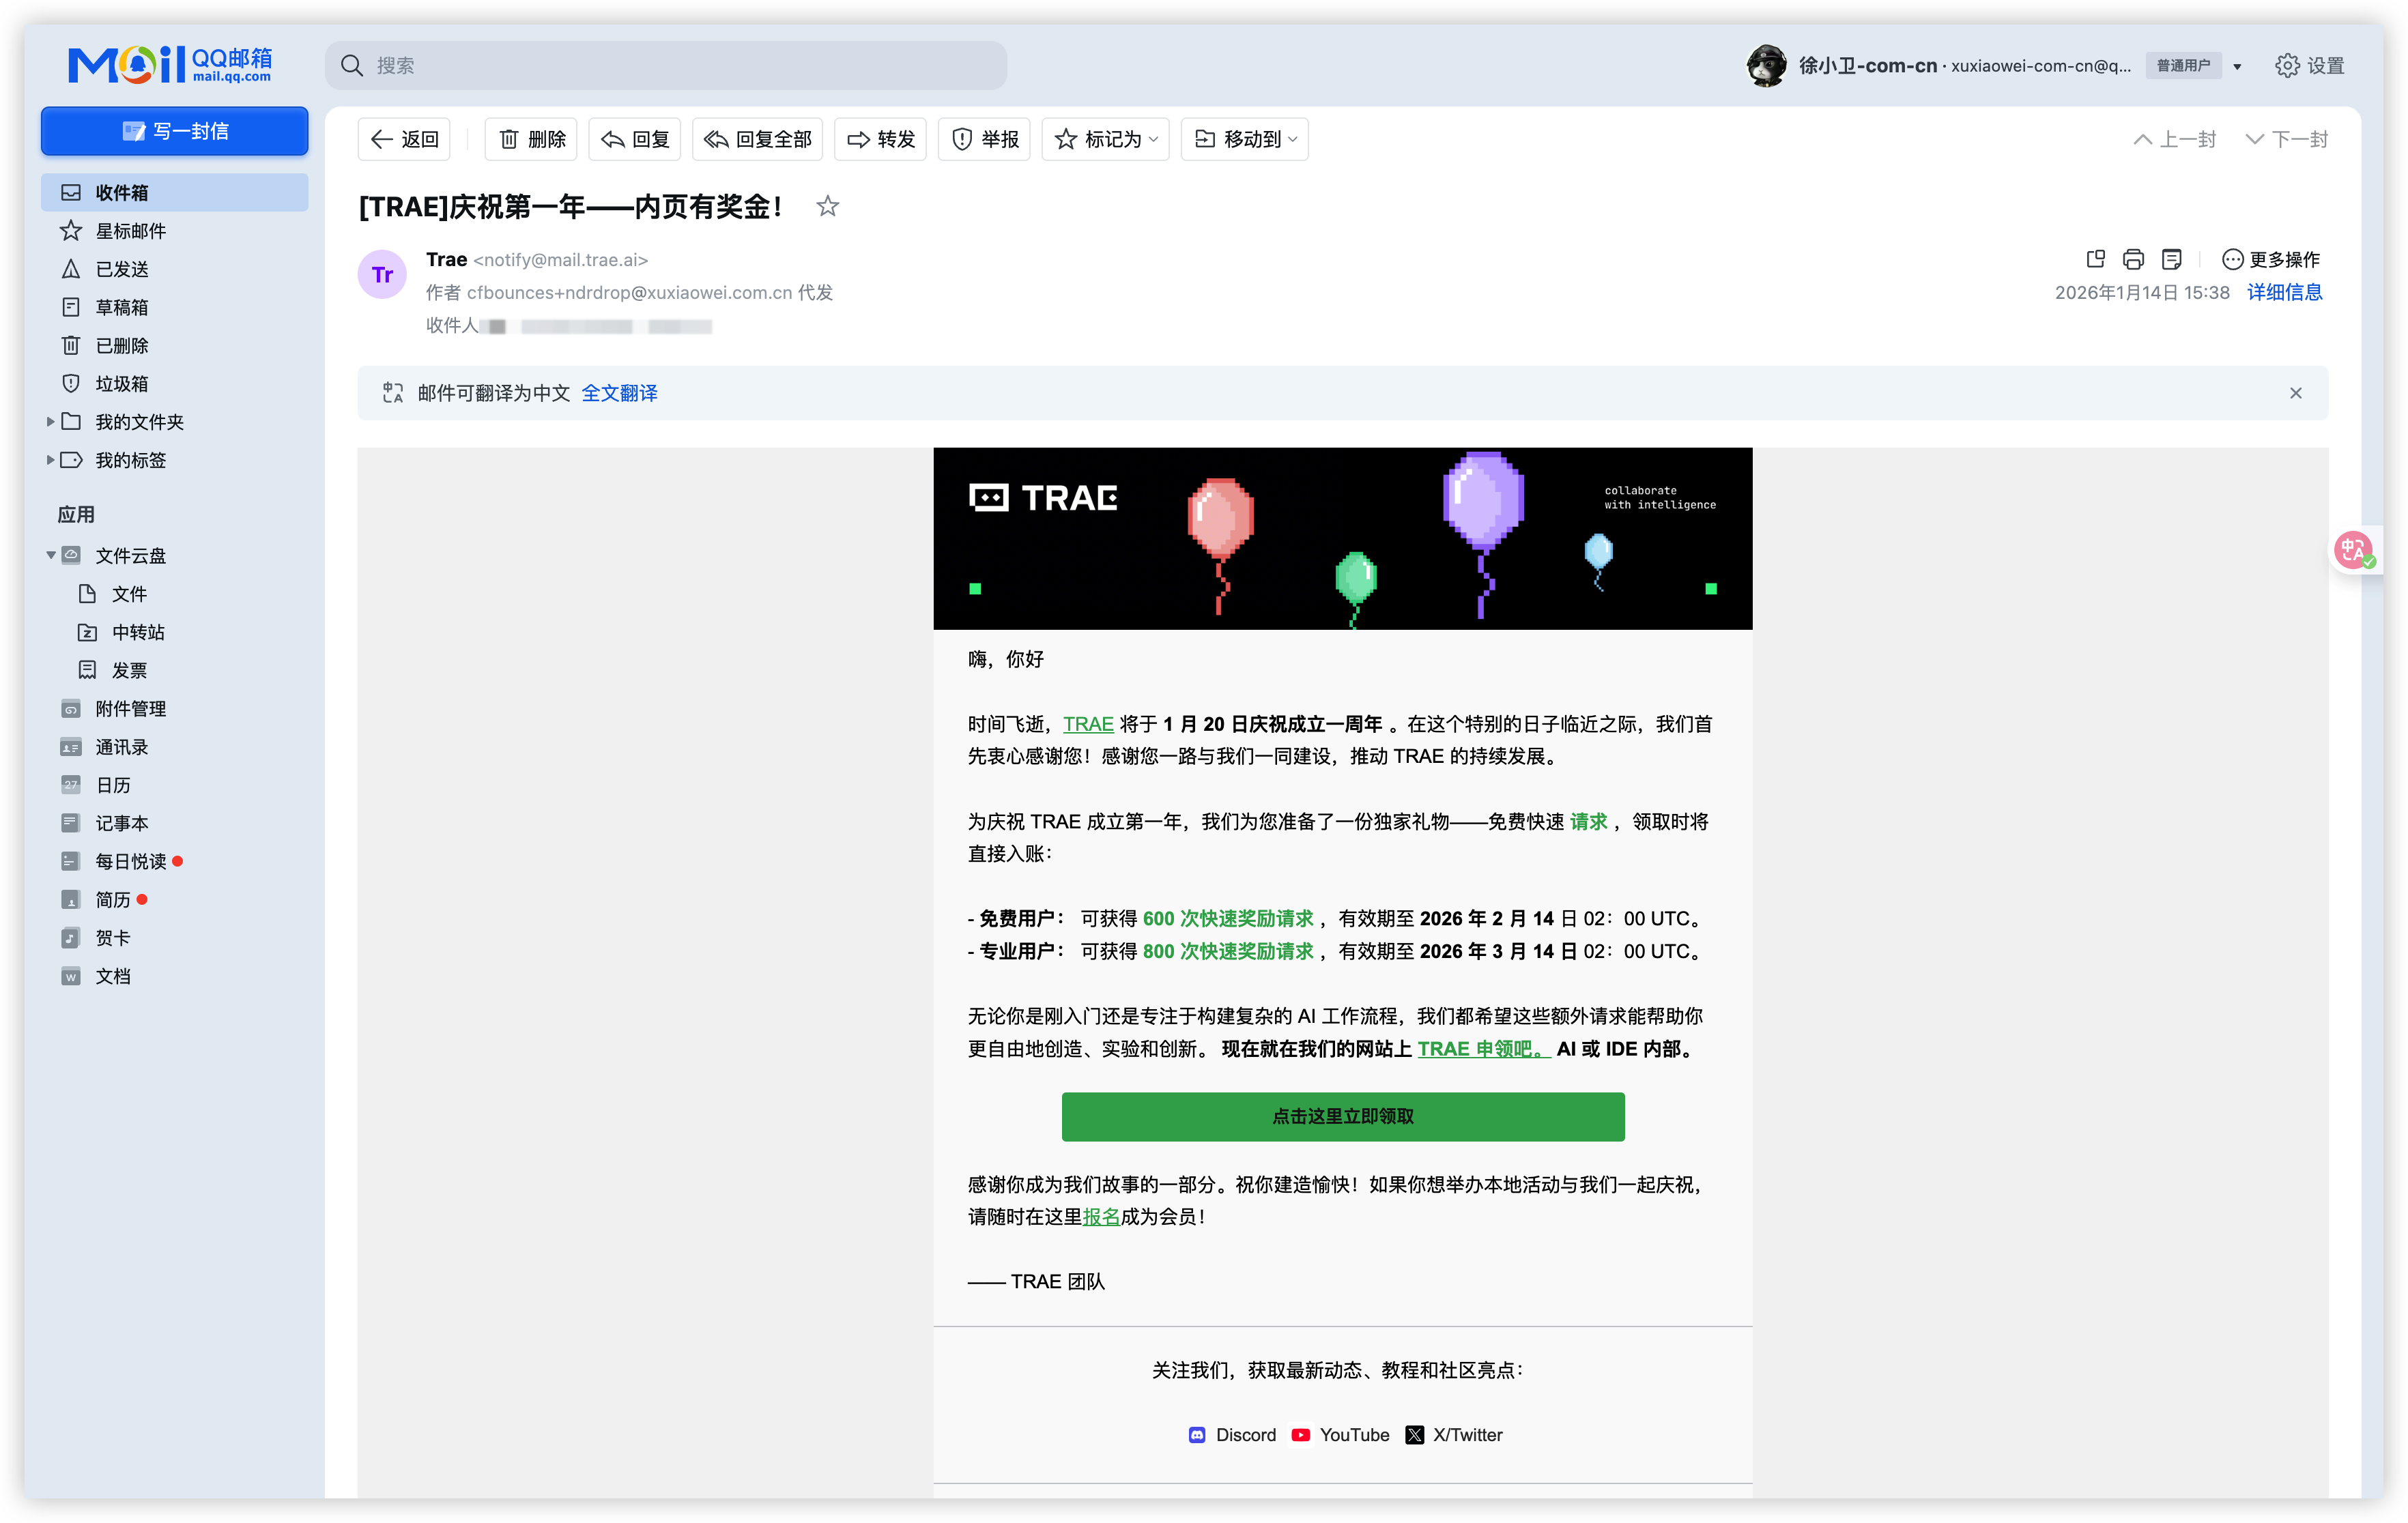Open the 星标邮件 folder
The height and width of the screenshot is (1523, 2408).
coord(130,231)
